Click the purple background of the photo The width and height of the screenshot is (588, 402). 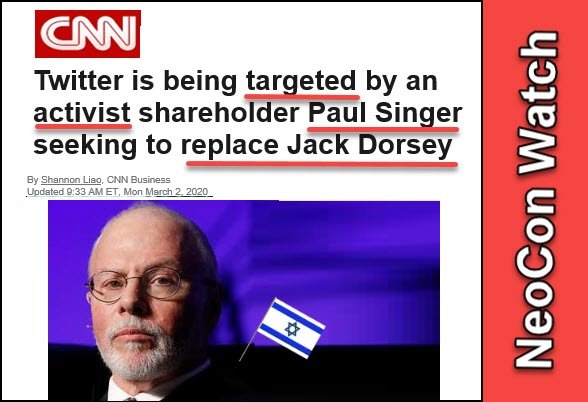[x=338, y=255]
